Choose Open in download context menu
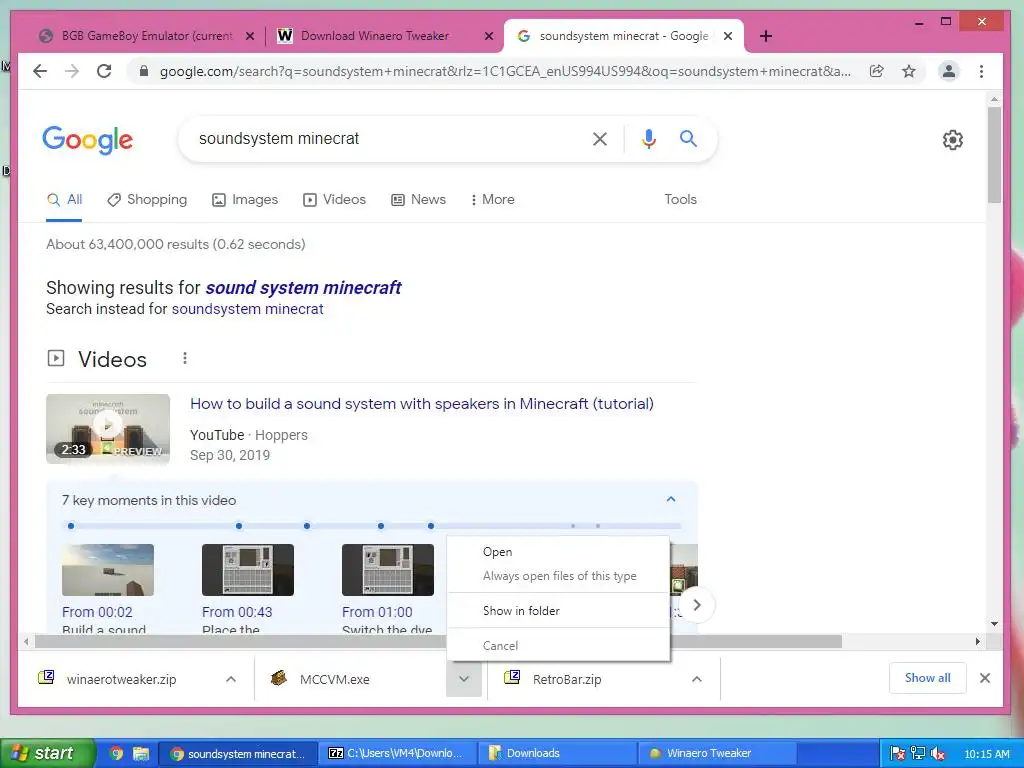 pos(558,552)
